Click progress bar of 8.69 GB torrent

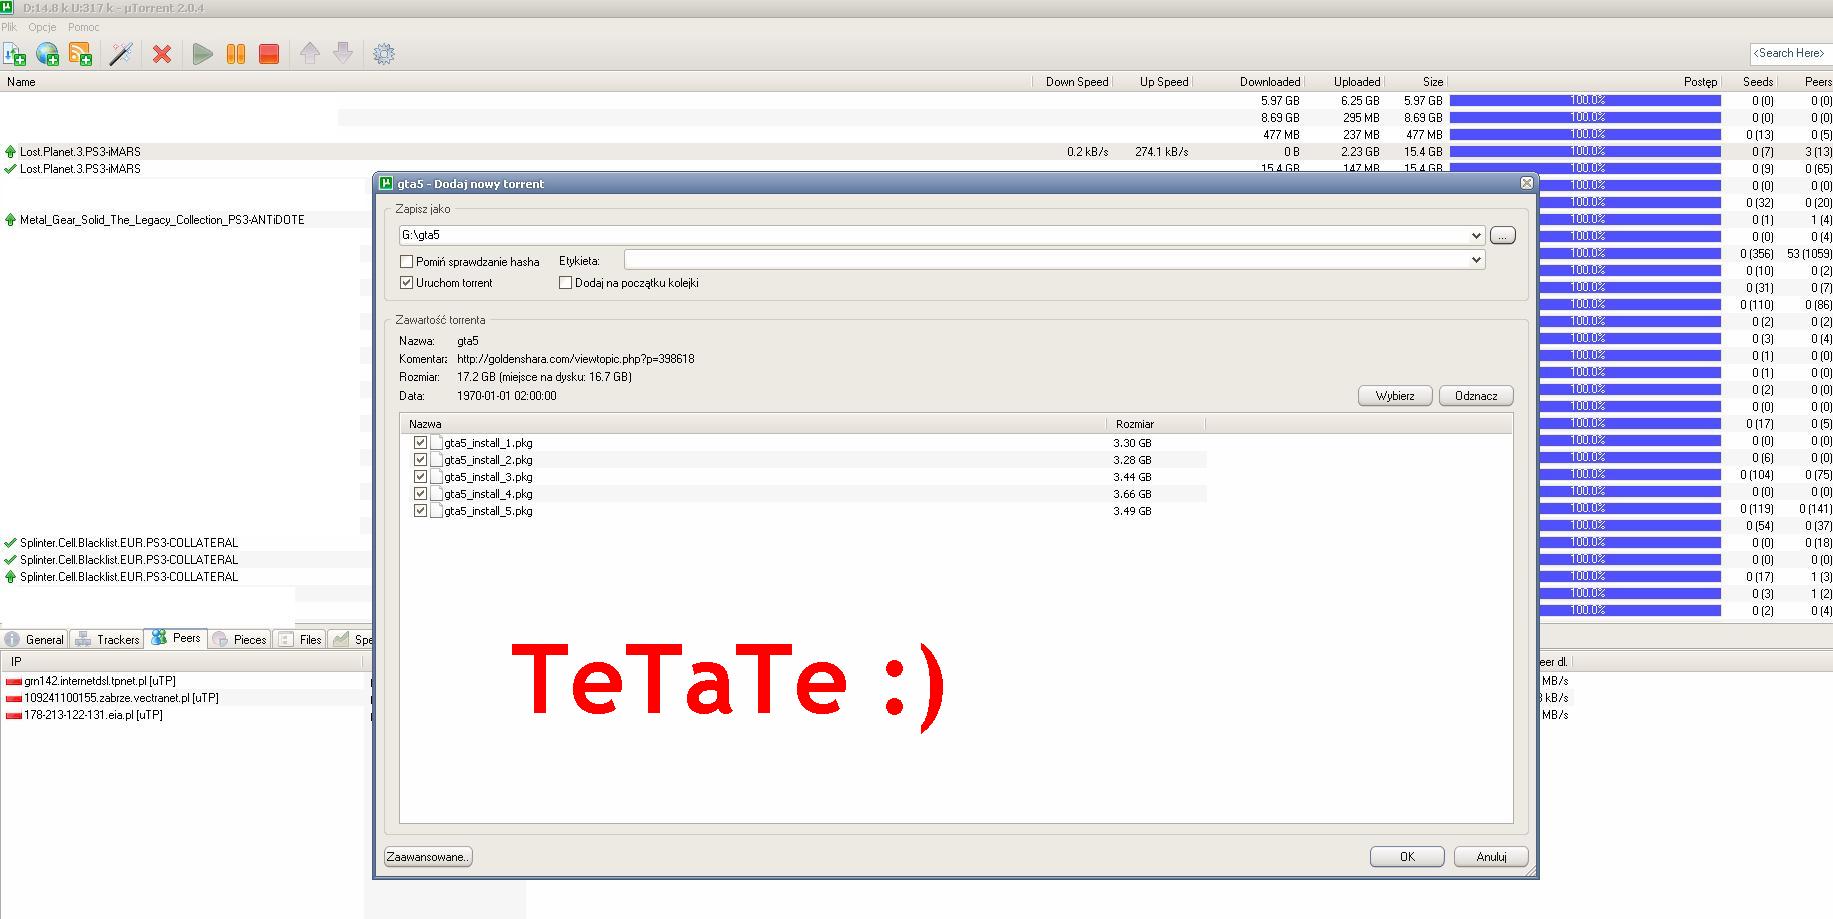tap(1585, 118)
